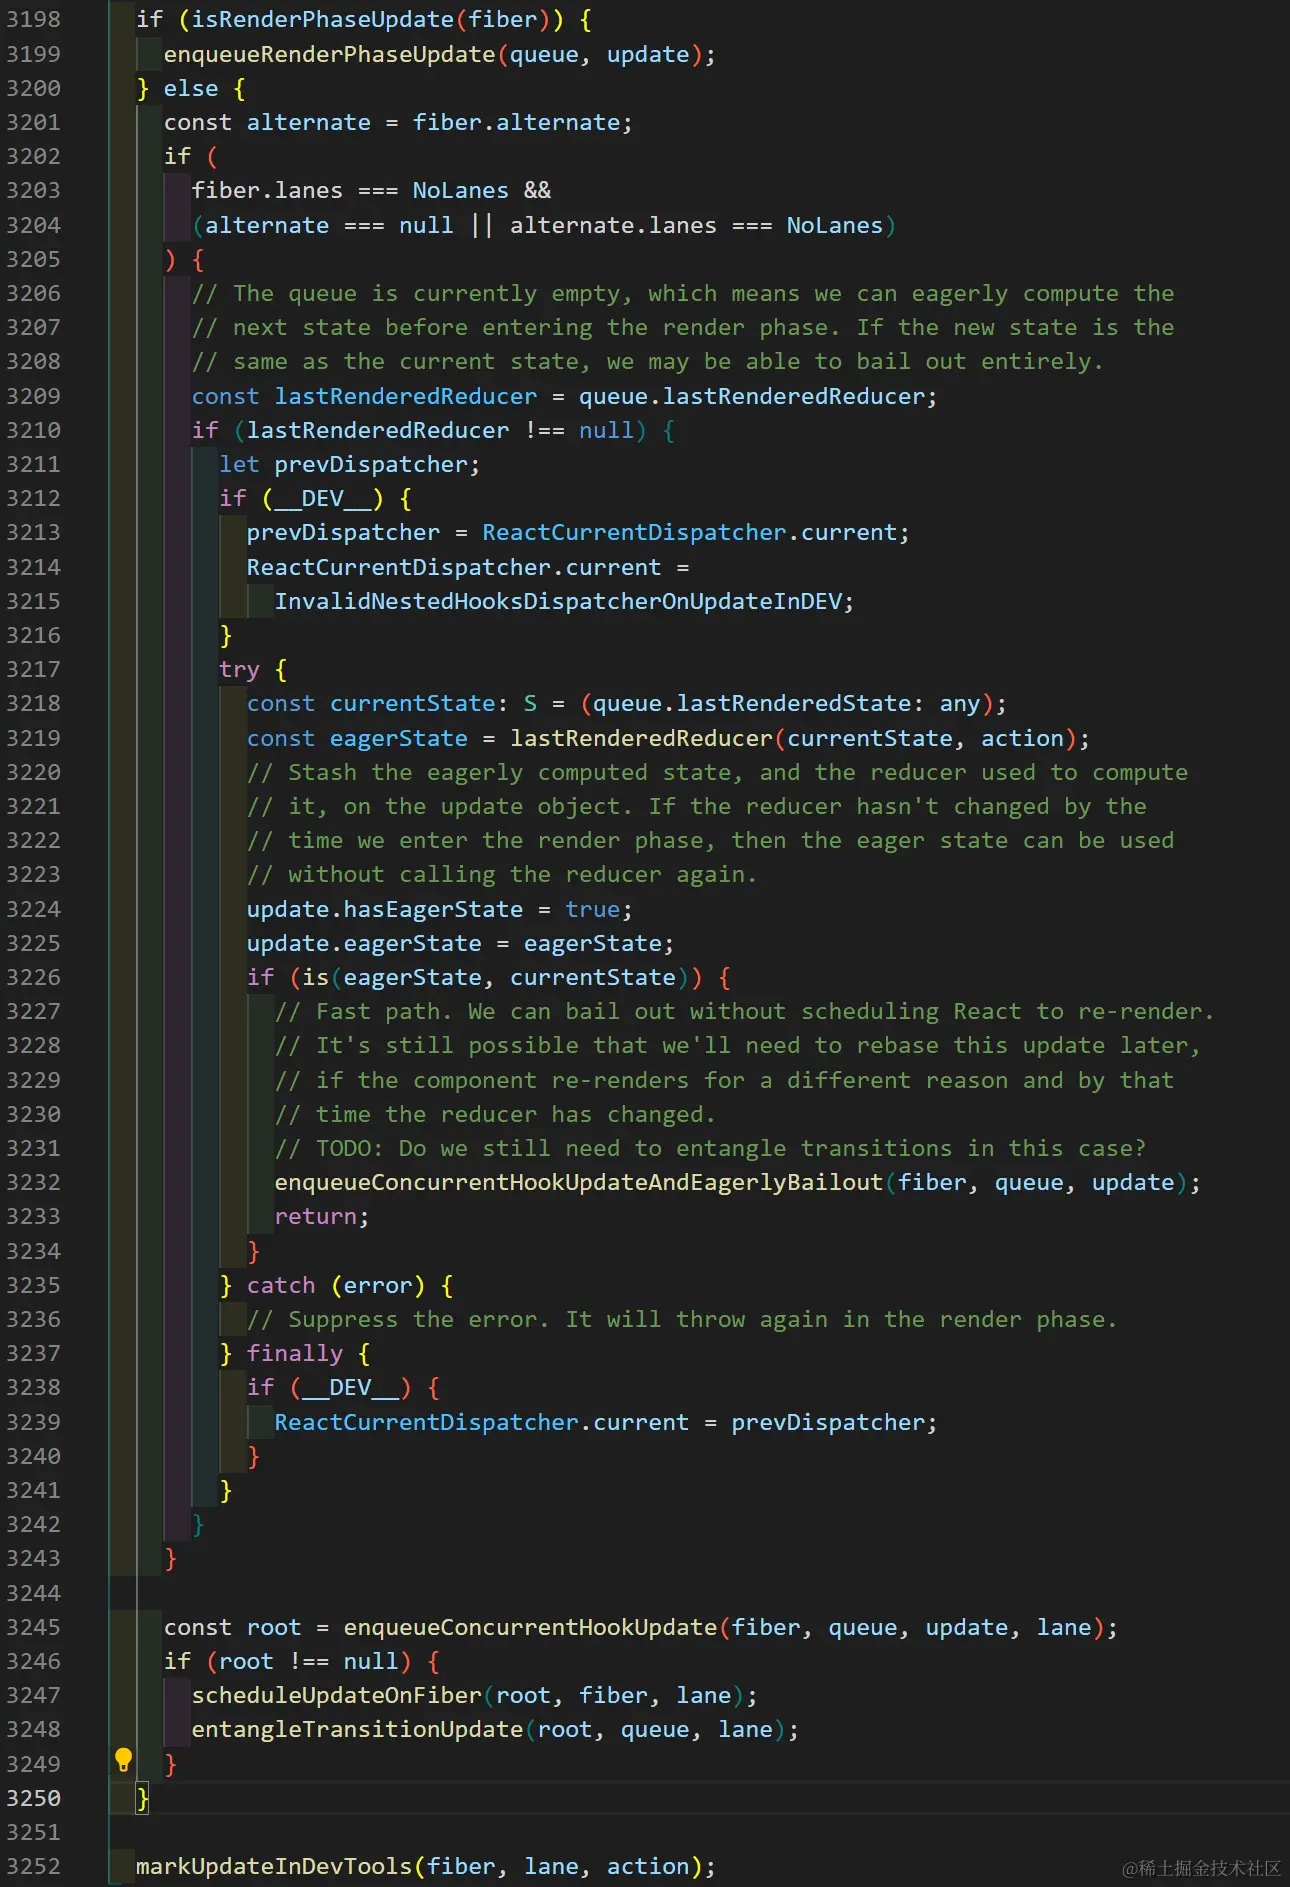The image size is (1290, 1887).
Task: Click 'NoLanes' on line 3203
Action: point(461,190)
